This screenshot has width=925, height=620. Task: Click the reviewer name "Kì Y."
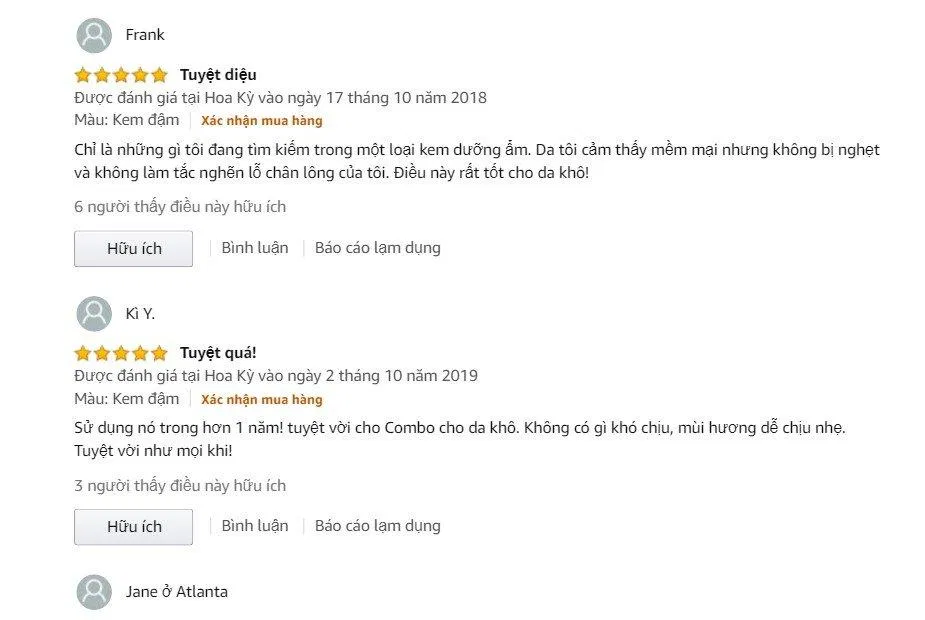click(142, 313)
